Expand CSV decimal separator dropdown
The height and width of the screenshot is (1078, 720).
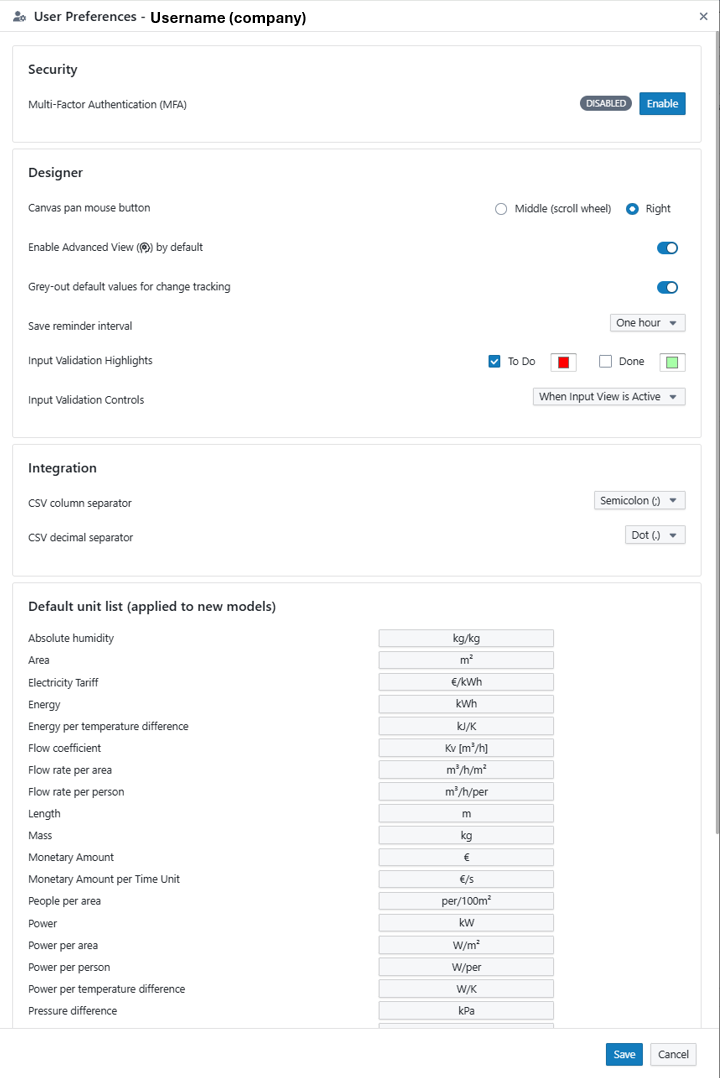pos(655,536)
